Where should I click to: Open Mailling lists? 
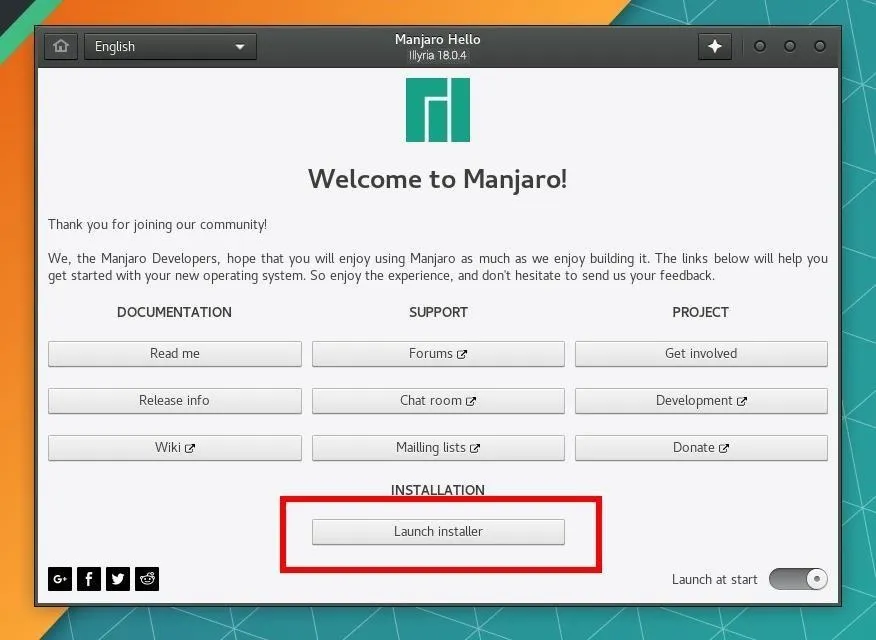click(438, 447)
